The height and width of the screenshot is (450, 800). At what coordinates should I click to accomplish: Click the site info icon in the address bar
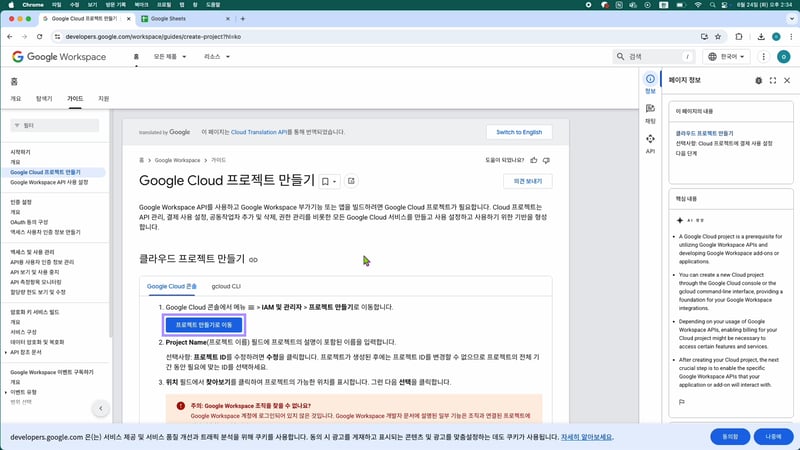[x=57, y=37]
